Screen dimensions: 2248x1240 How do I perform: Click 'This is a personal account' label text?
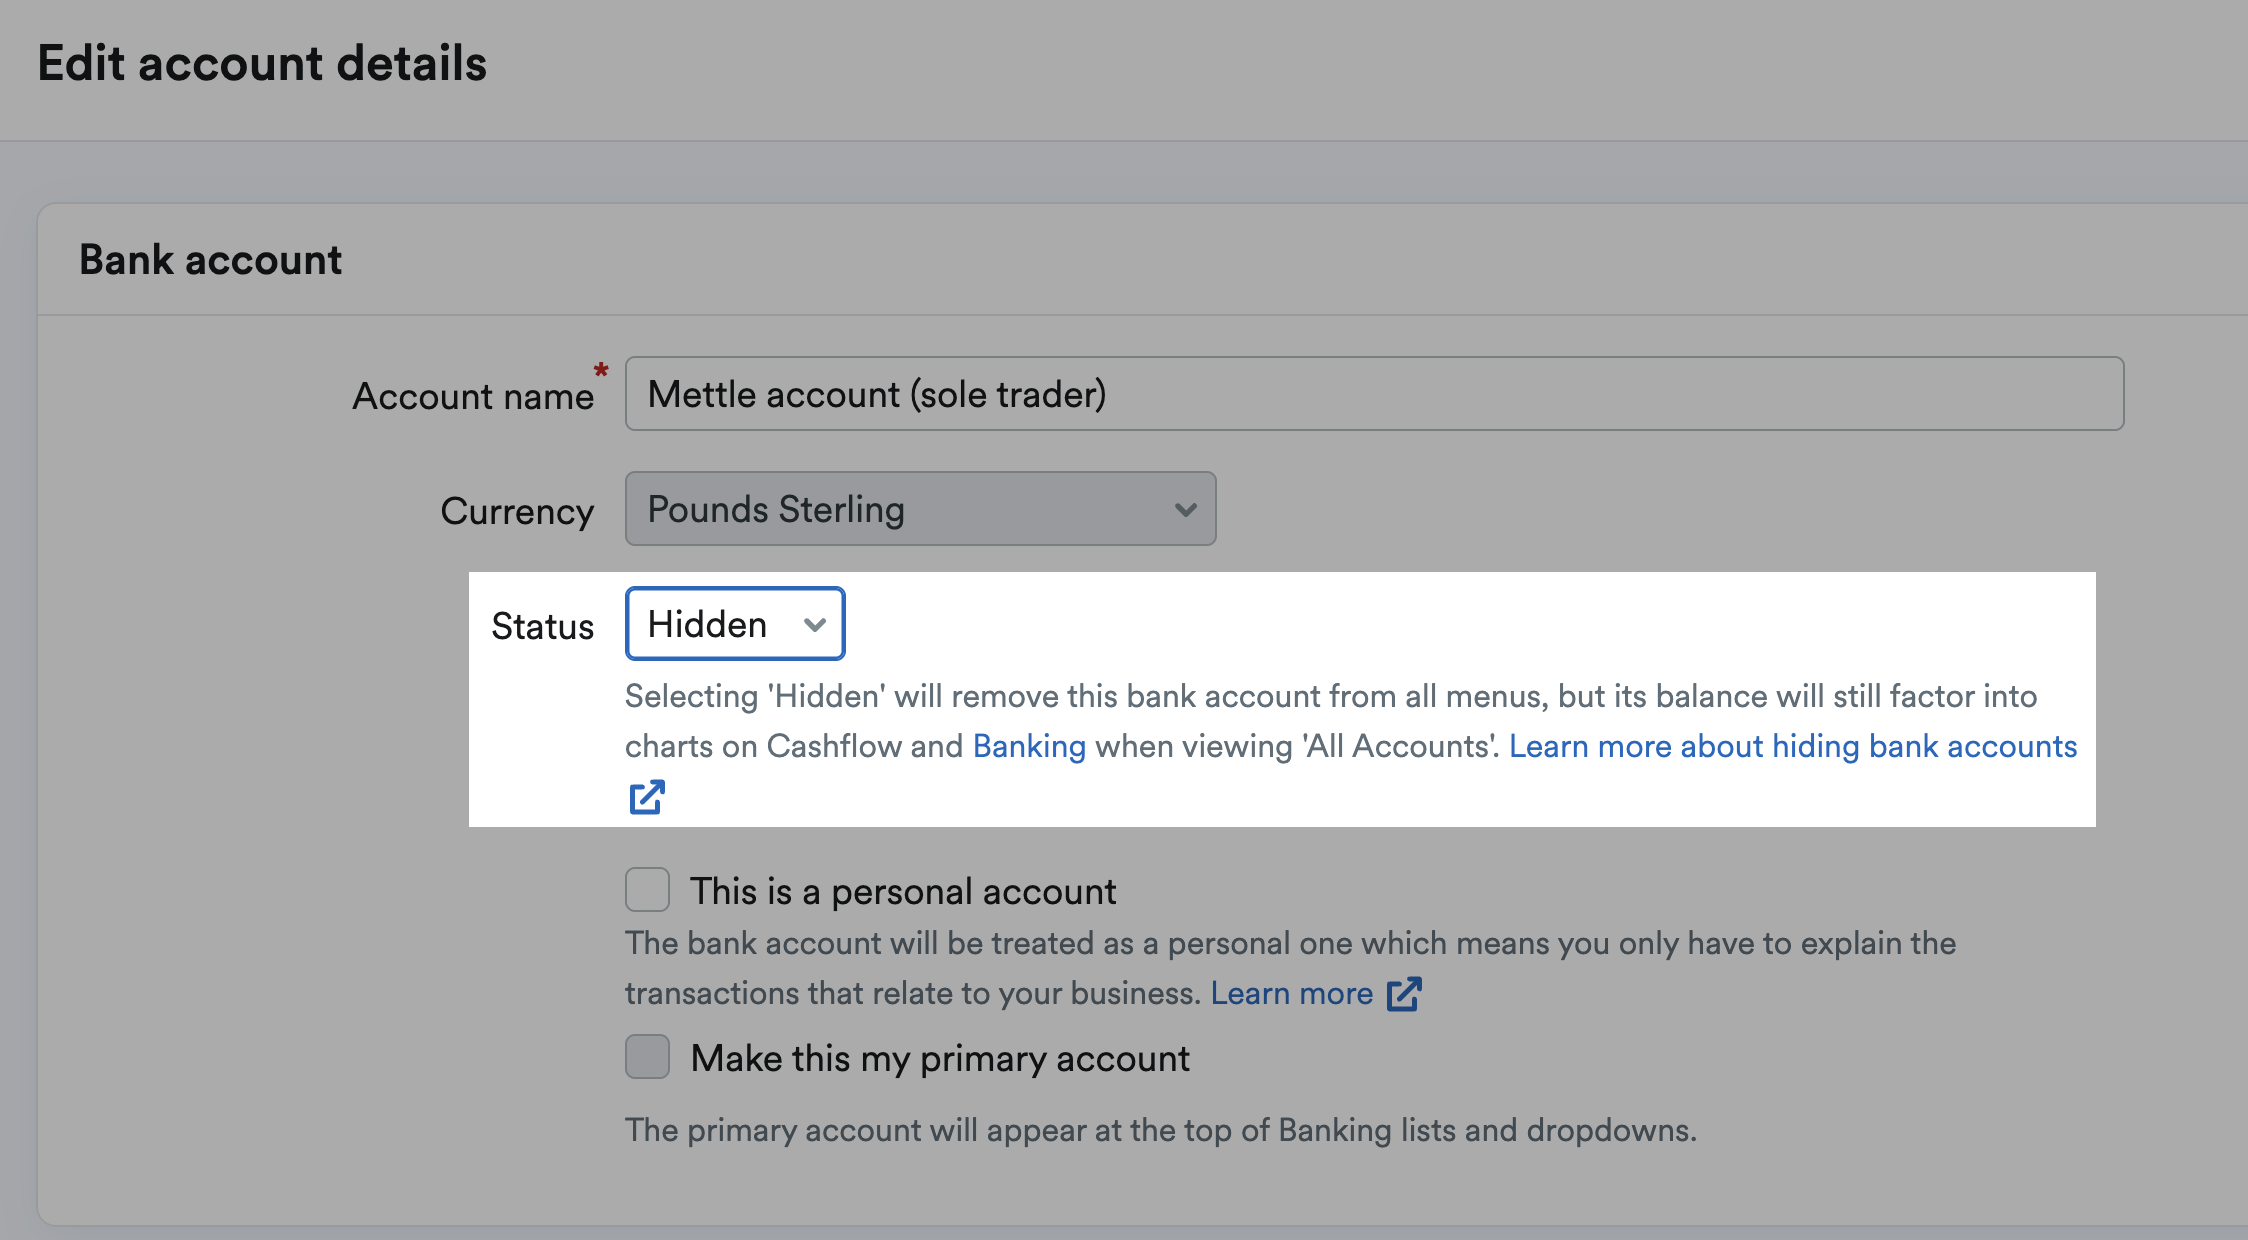pos(903,891)
